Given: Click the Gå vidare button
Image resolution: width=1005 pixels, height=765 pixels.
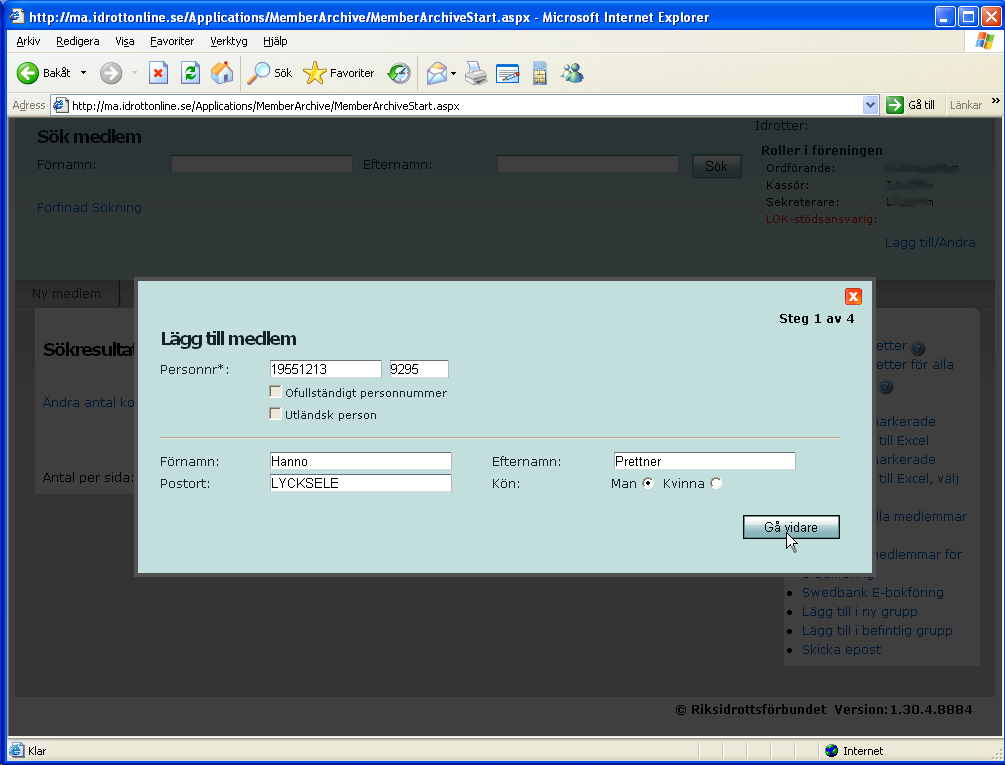Looking at the screenshot, I should point(791,527).
